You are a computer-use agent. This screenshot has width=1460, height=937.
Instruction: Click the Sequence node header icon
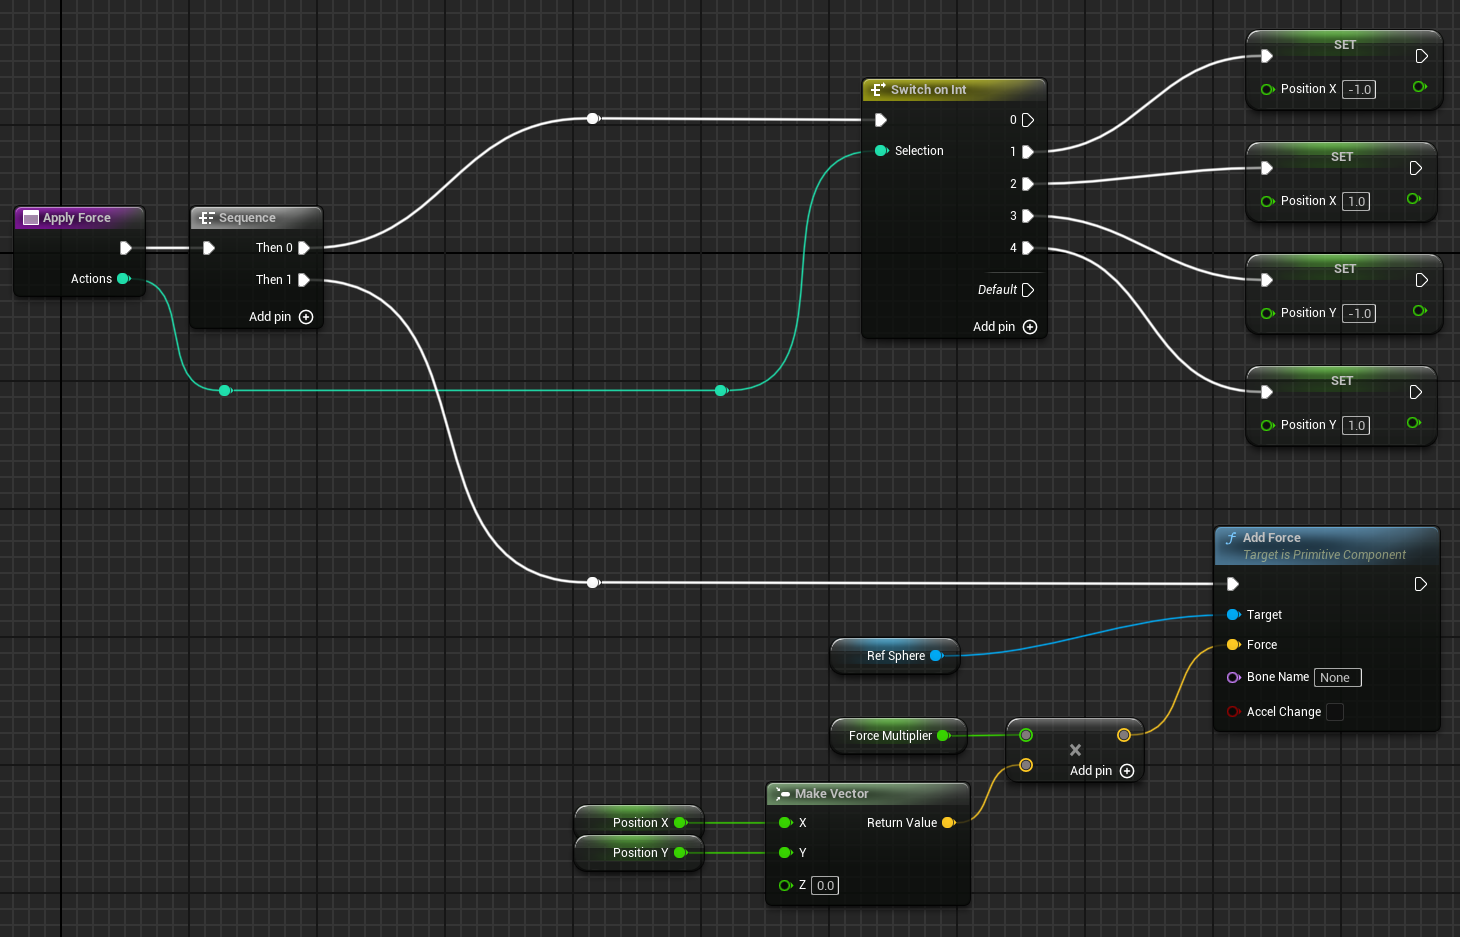tap(207, 218)
